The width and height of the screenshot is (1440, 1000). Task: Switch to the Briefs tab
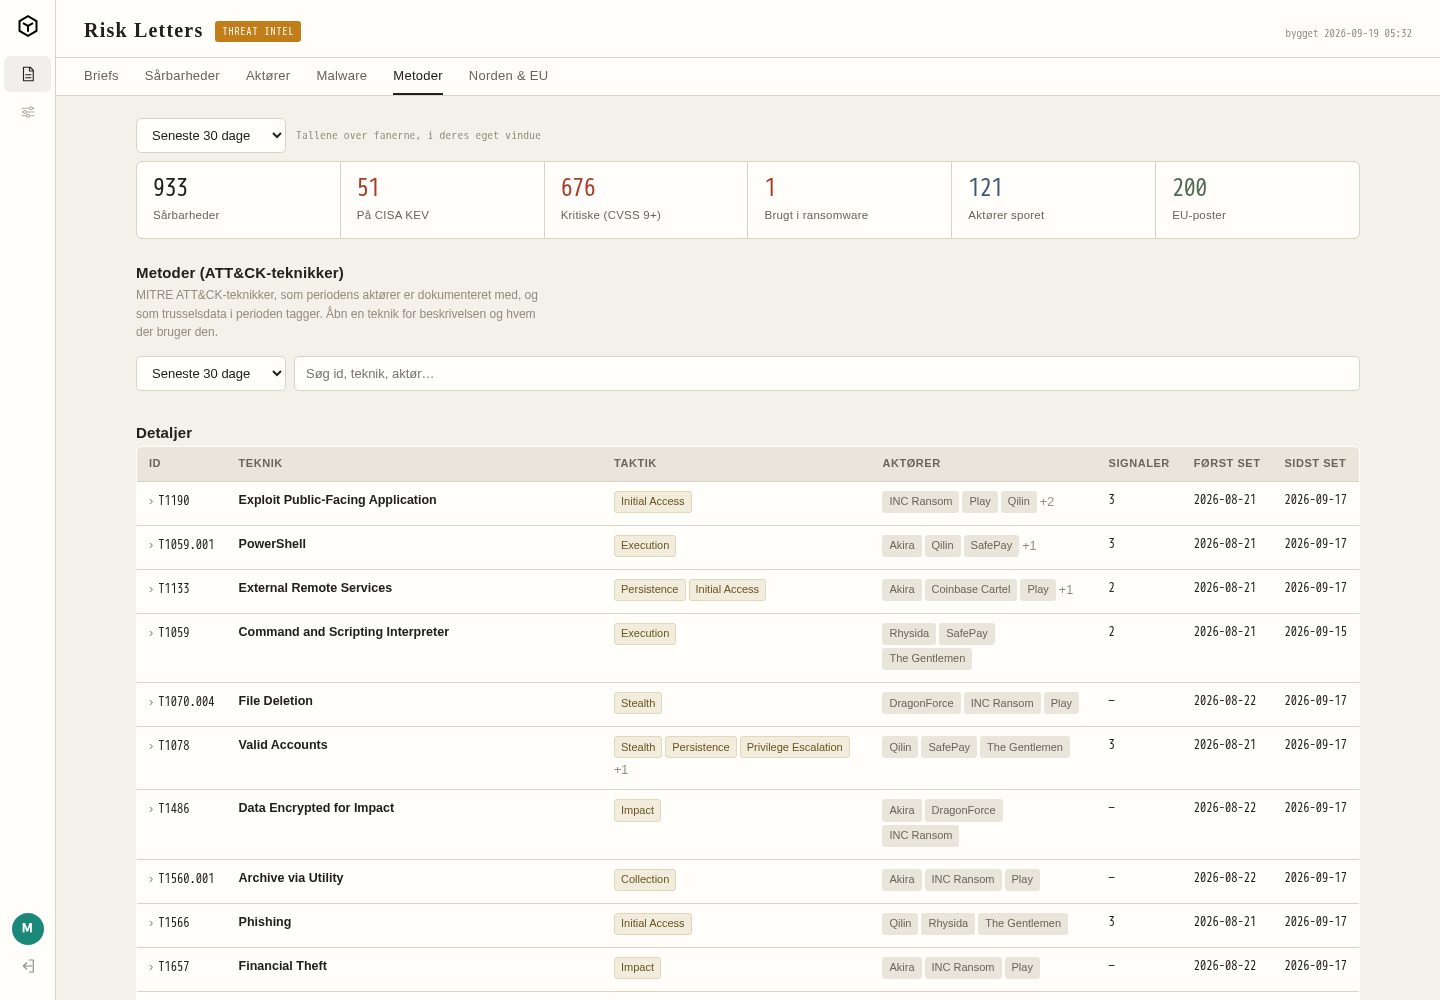point(101,76)
